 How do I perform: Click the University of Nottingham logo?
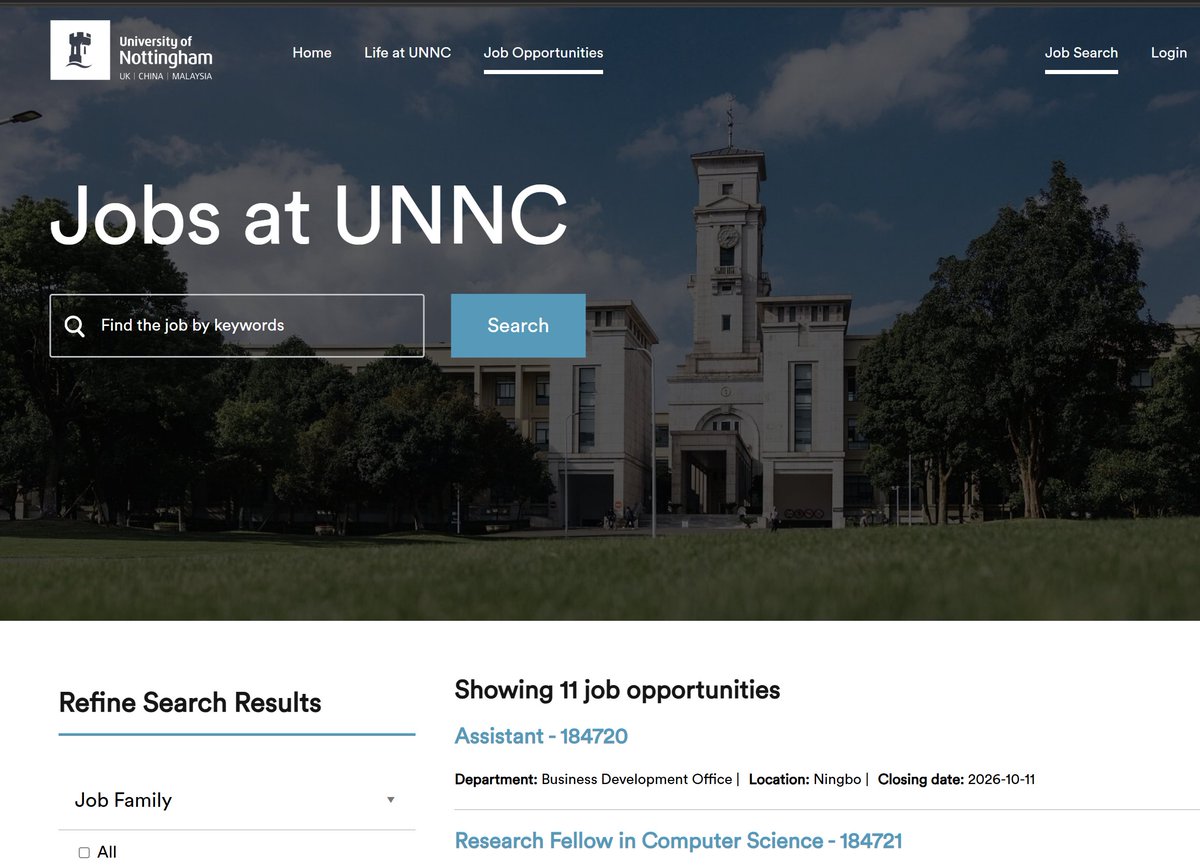pos(132,50)
